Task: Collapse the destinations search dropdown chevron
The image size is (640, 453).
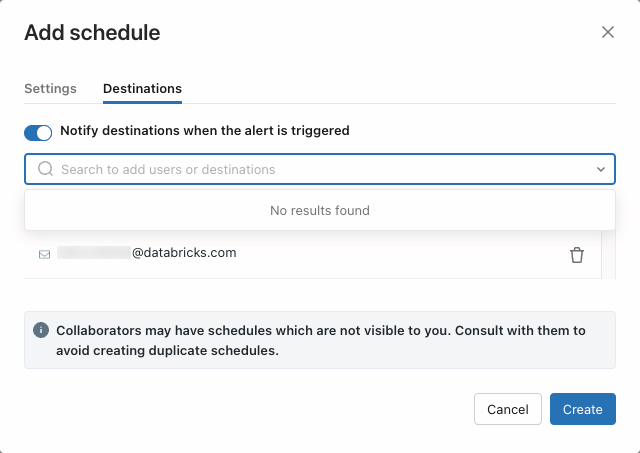Action: click(x=601, y=170)
